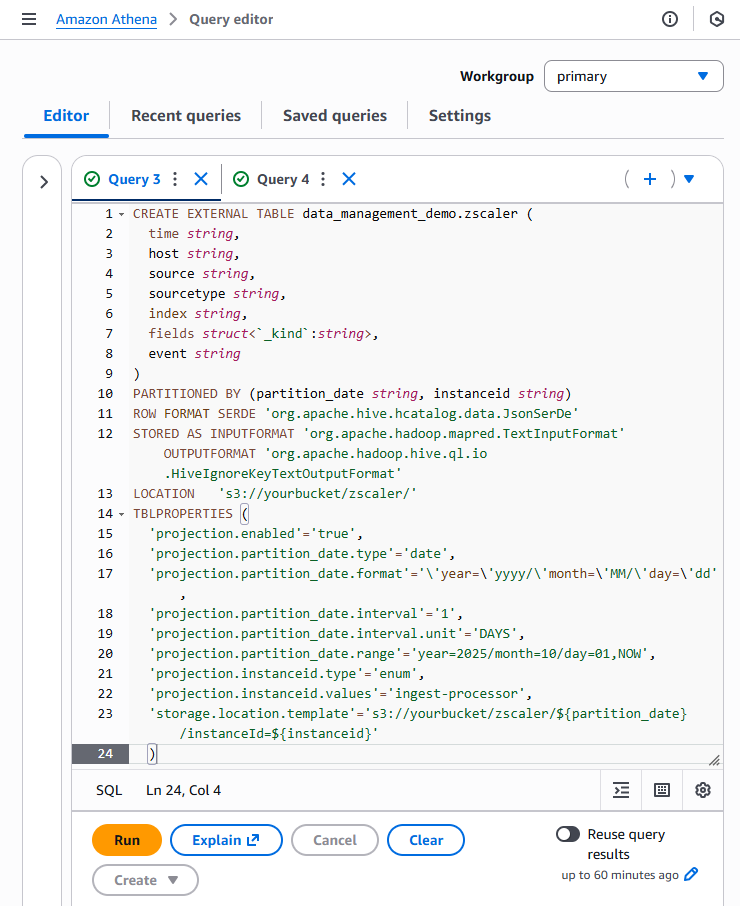This screenshot has width=740, height=906.
Task: Run the current query
Action: [127, 840]
